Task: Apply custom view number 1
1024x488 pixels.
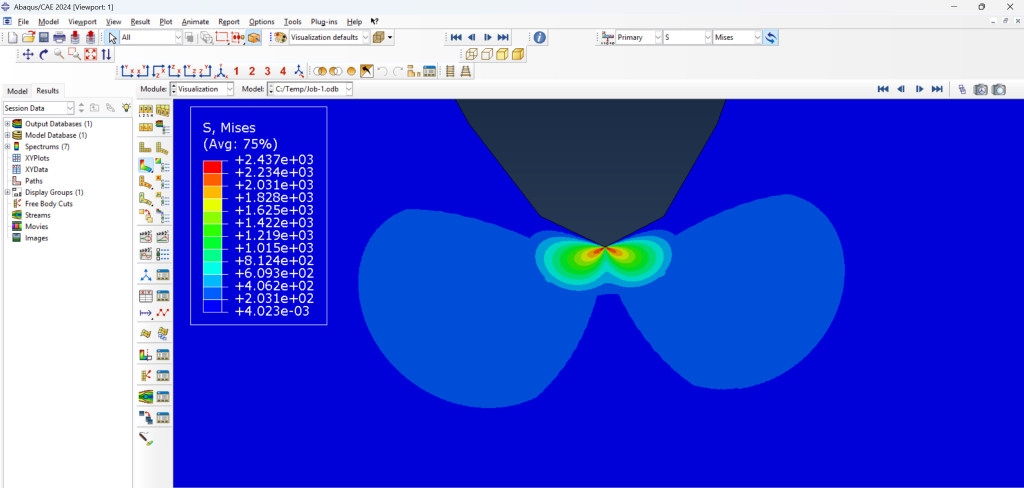Action: pos(236,71)
